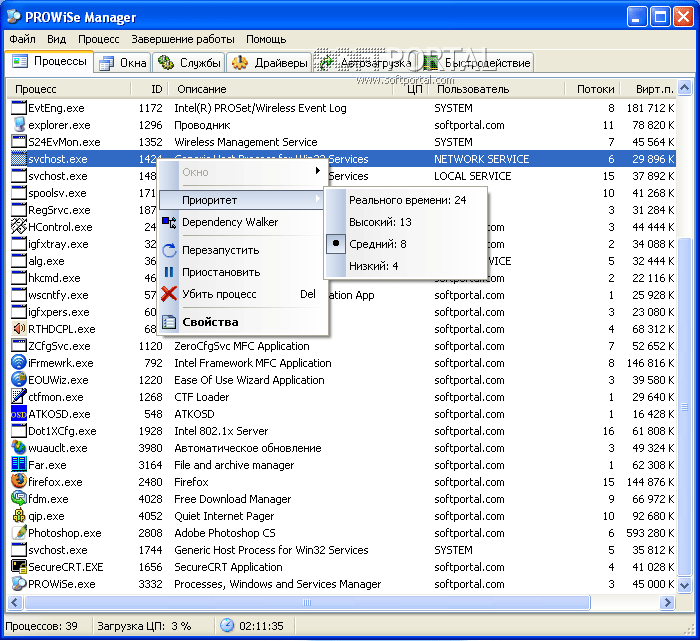This screenshot has height=641, width=700.
Task: Open the Завершение работы menu
Action: [x=183, y=39]
